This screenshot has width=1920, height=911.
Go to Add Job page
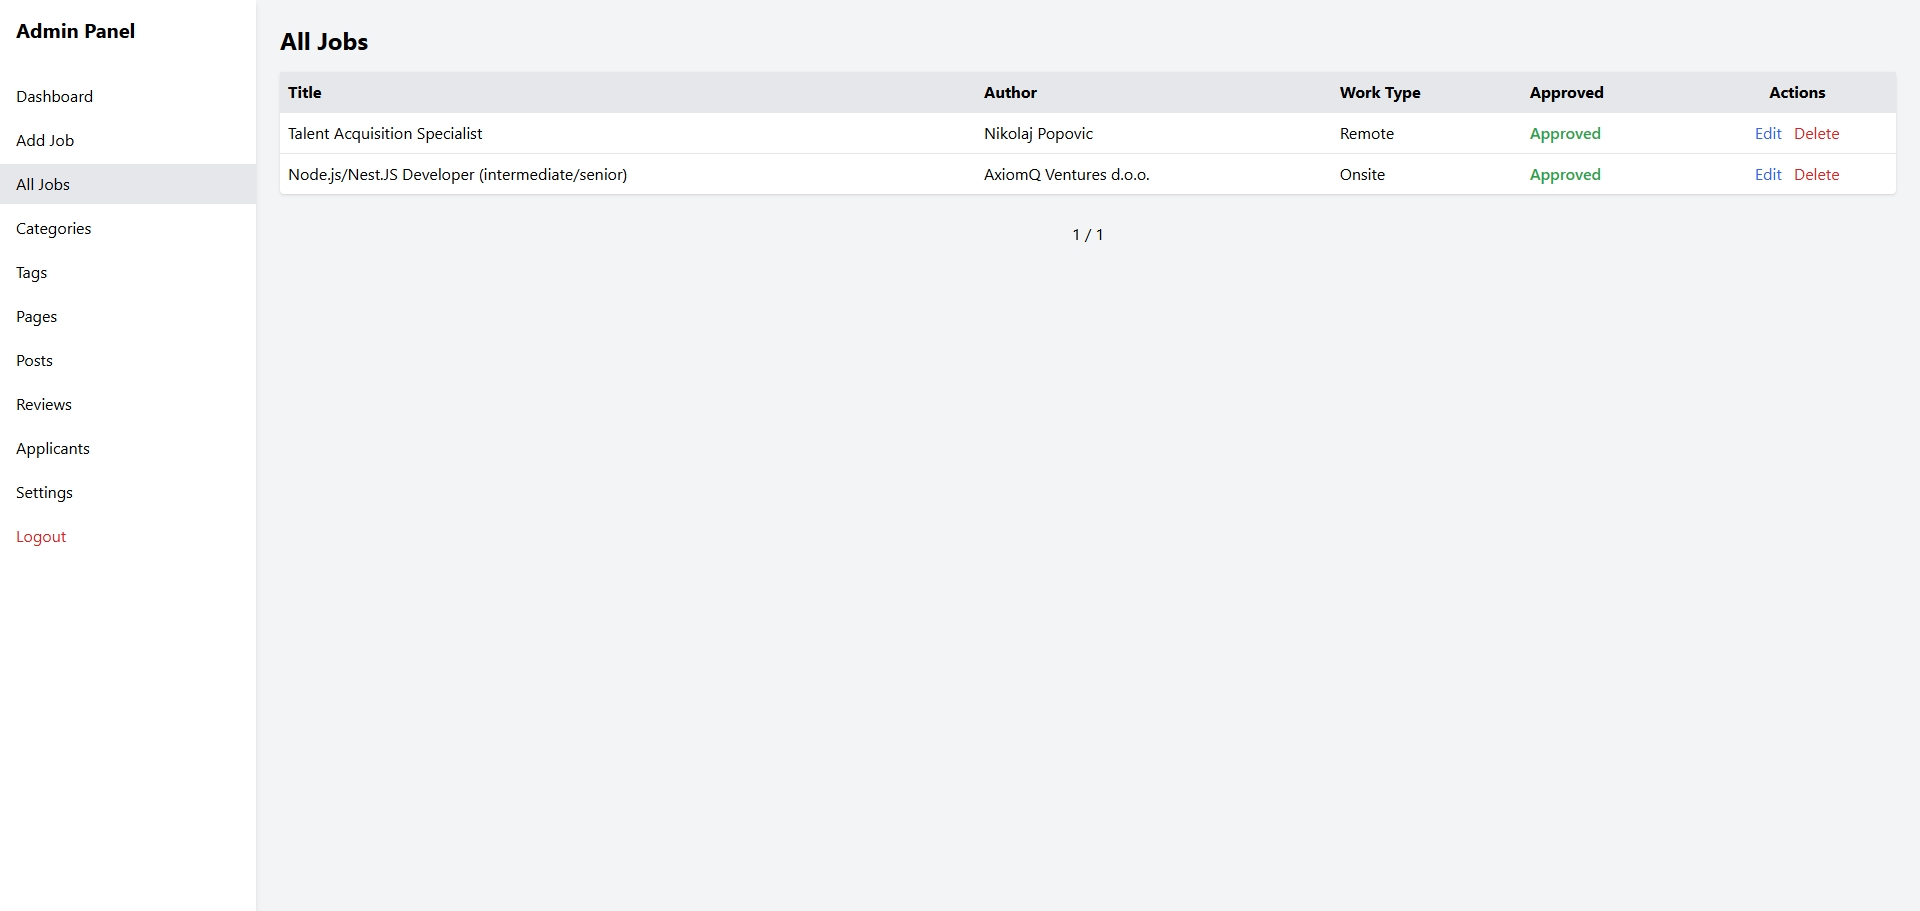pyautogui.click(x=45, y=140)
